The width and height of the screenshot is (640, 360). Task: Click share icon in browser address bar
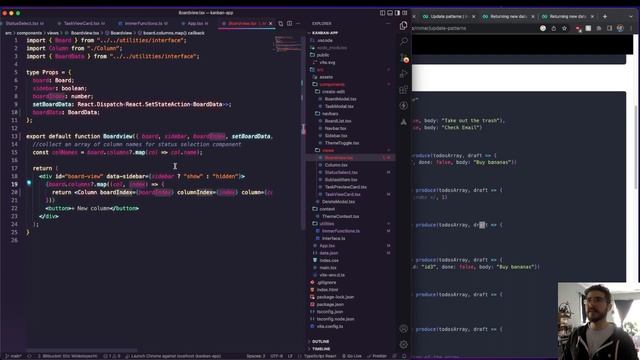(x=553, y=28)
